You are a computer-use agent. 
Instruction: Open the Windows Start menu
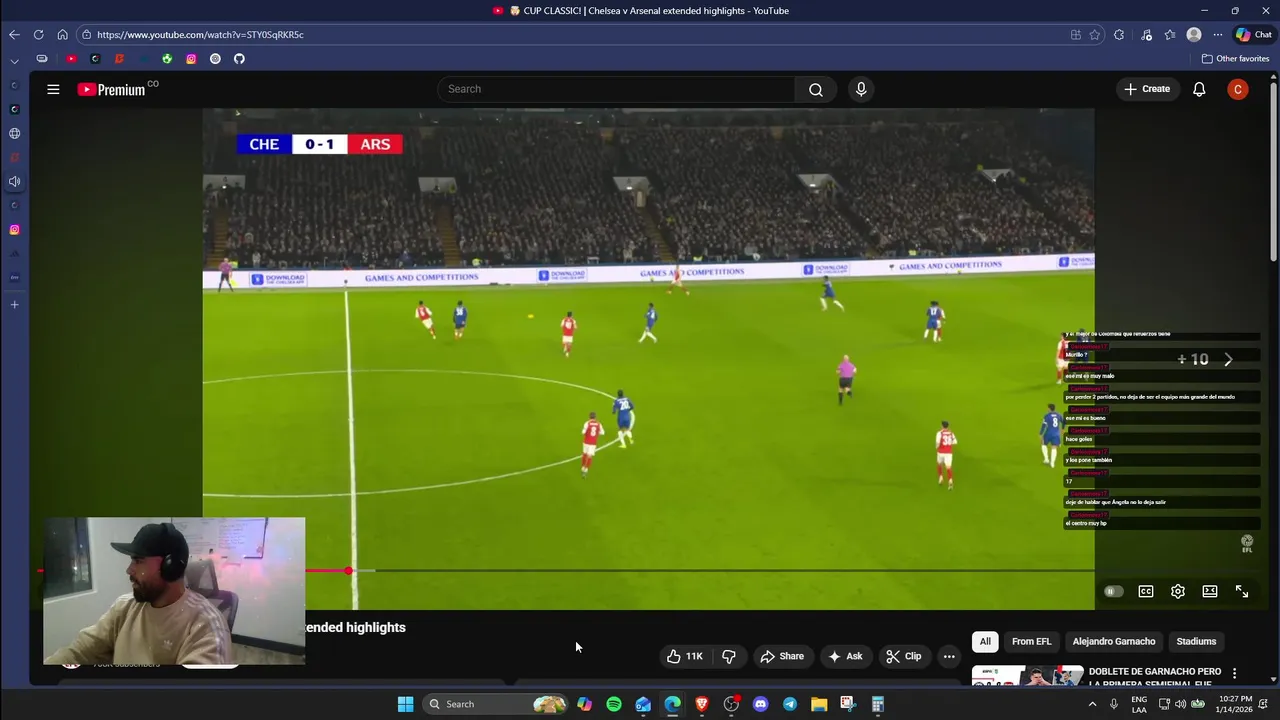click(x=405, y=704)
